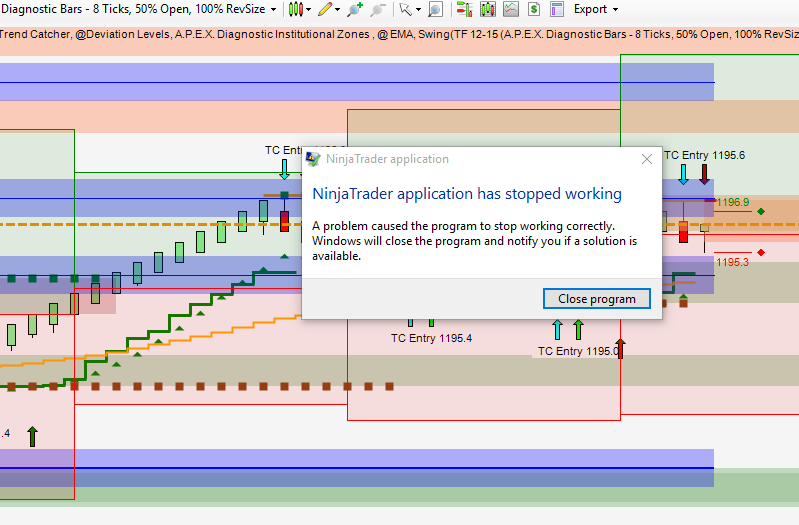The image size is (799, 525).
Task: Click the indicator list text header
Action: [400, 34]
